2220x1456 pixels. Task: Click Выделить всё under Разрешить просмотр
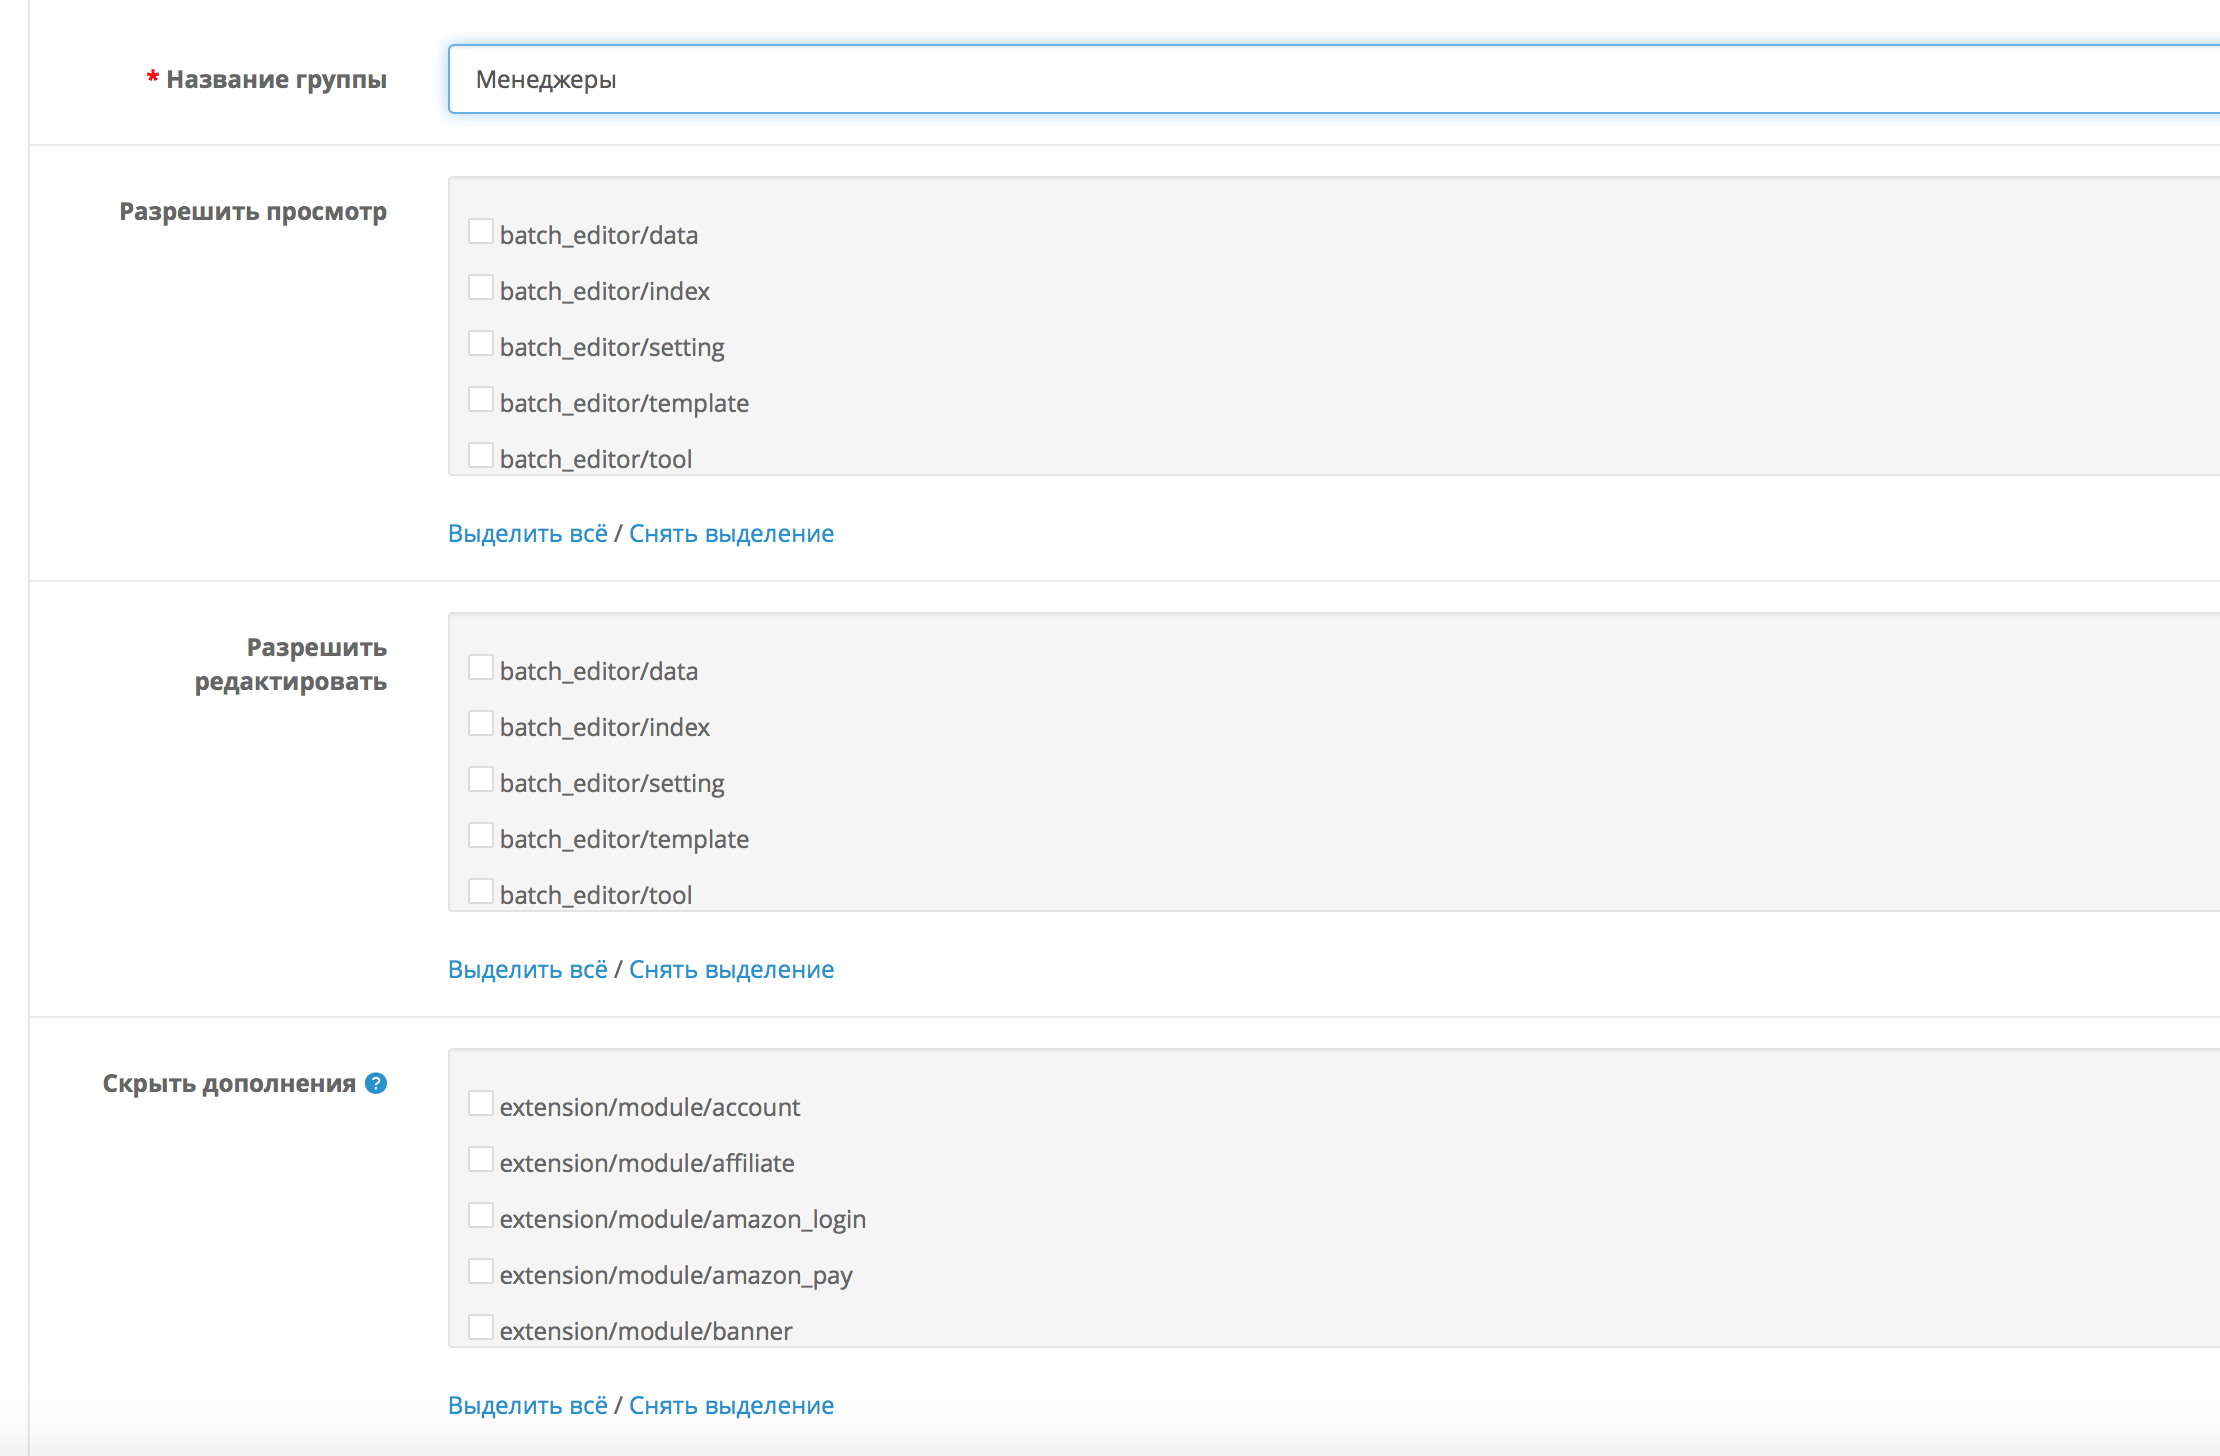point(528,534)
